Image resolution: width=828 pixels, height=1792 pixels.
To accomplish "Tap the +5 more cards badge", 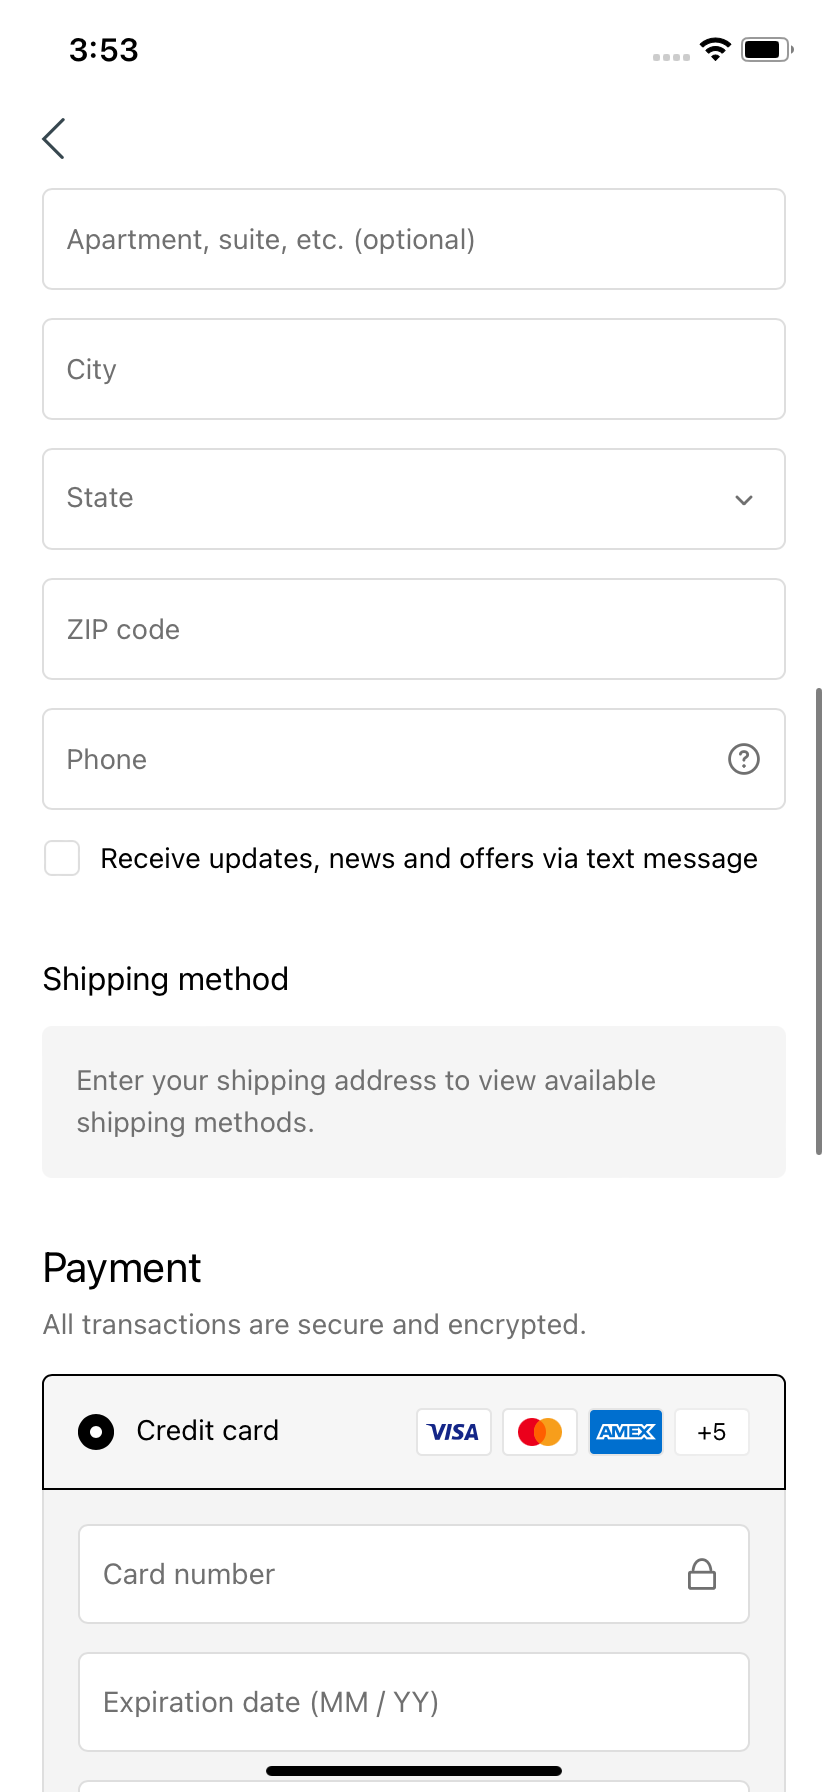I will tap(712, 1432).
